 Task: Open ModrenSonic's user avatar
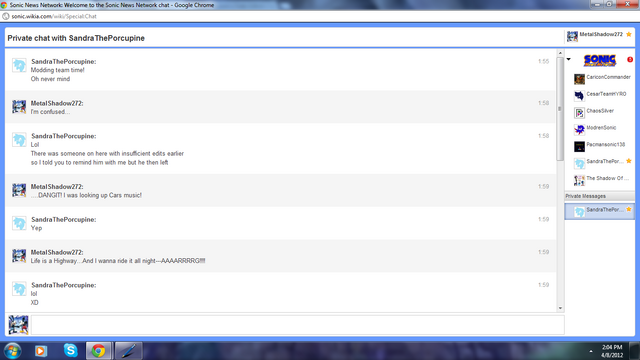(x=579, y=129)
